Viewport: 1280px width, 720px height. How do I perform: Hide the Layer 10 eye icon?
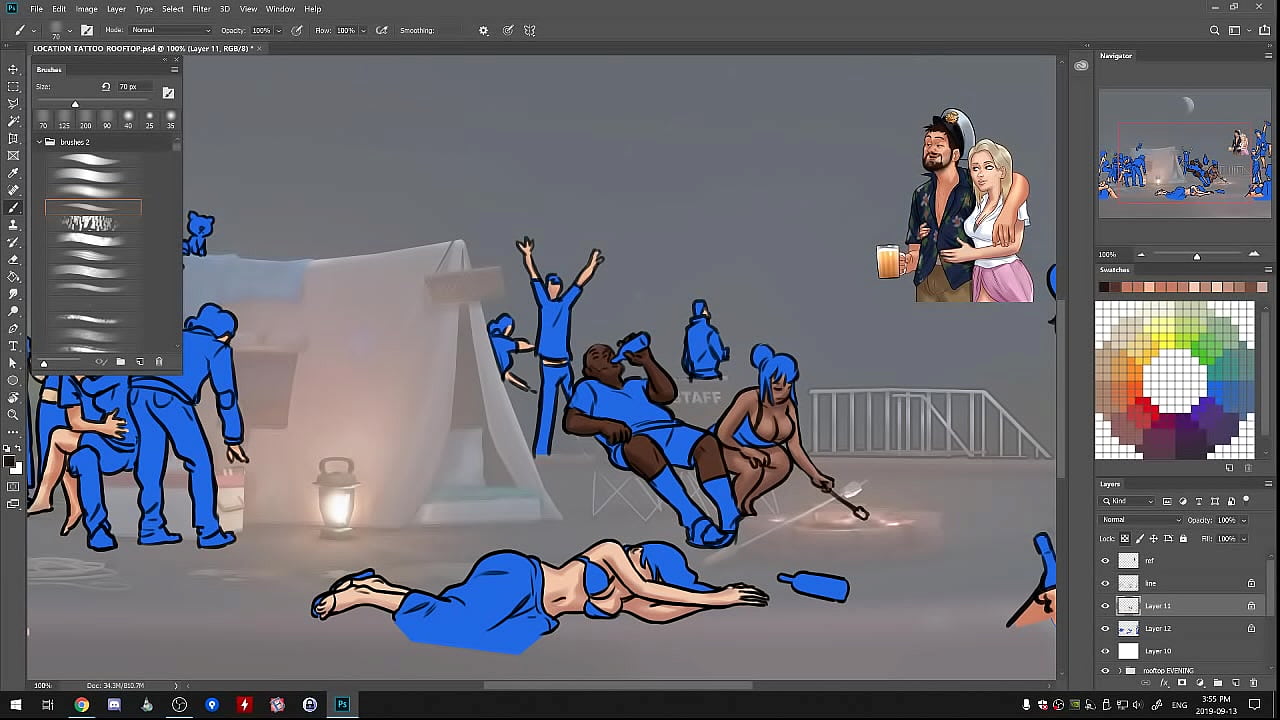(x=1105, y=651)
